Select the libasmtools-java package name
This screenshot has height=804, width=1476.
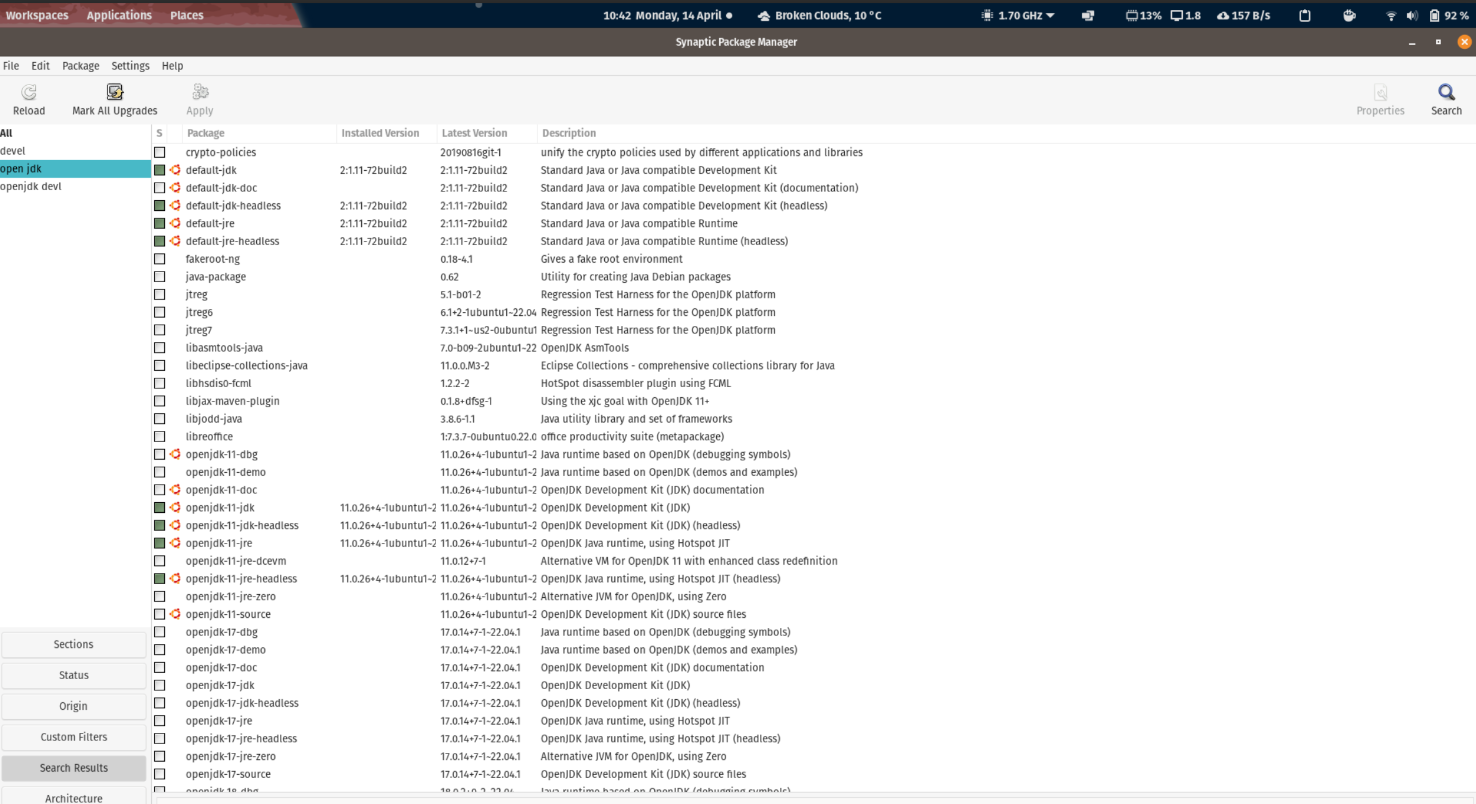(x=224, y=348)
